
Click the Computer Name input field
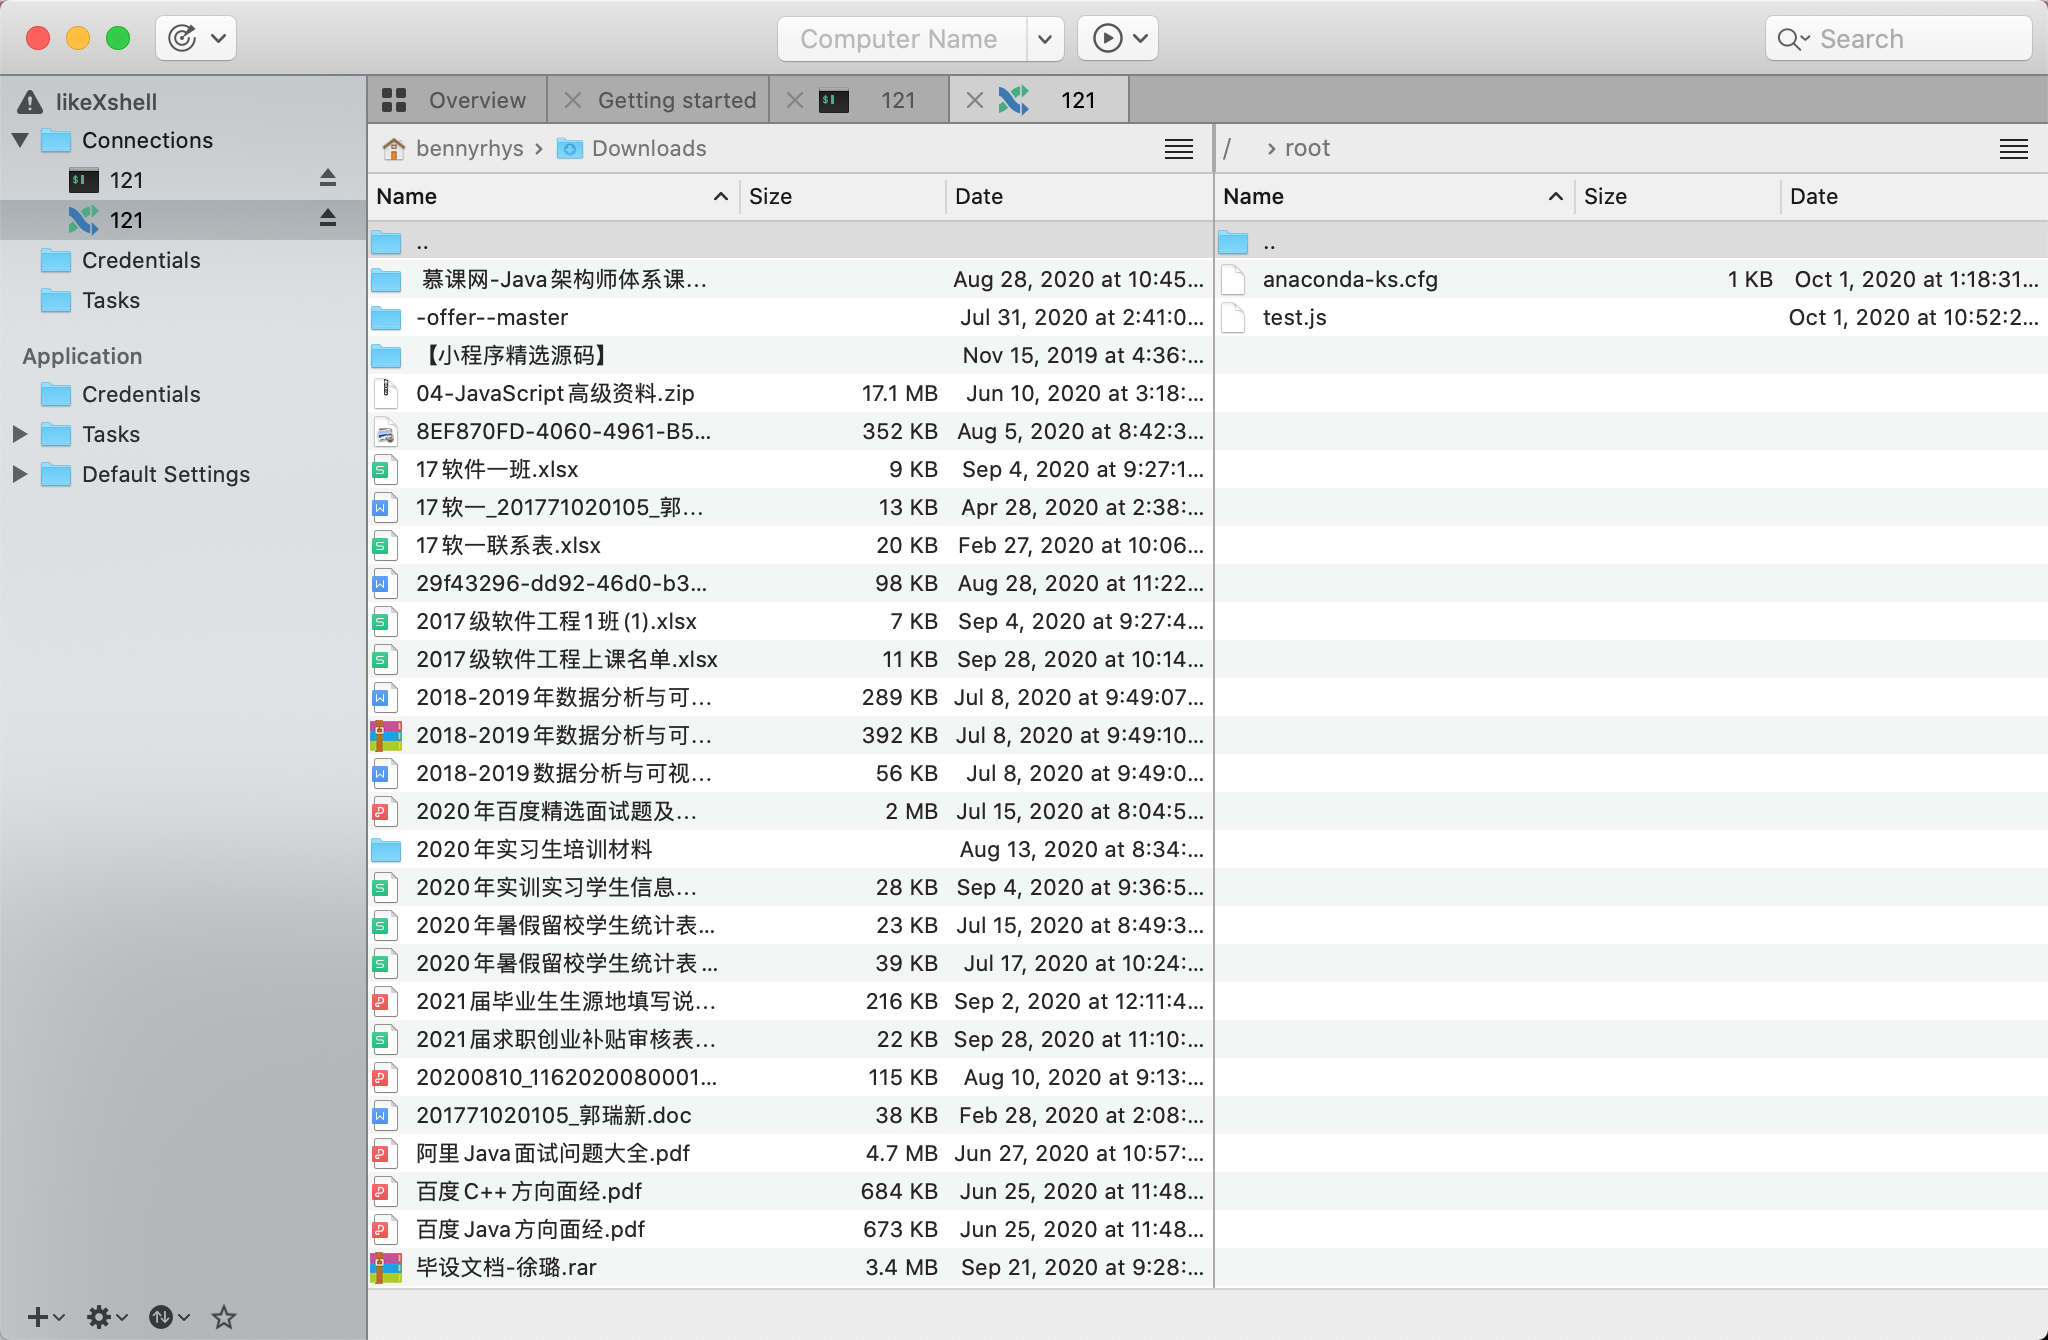(x=902, y=39)
